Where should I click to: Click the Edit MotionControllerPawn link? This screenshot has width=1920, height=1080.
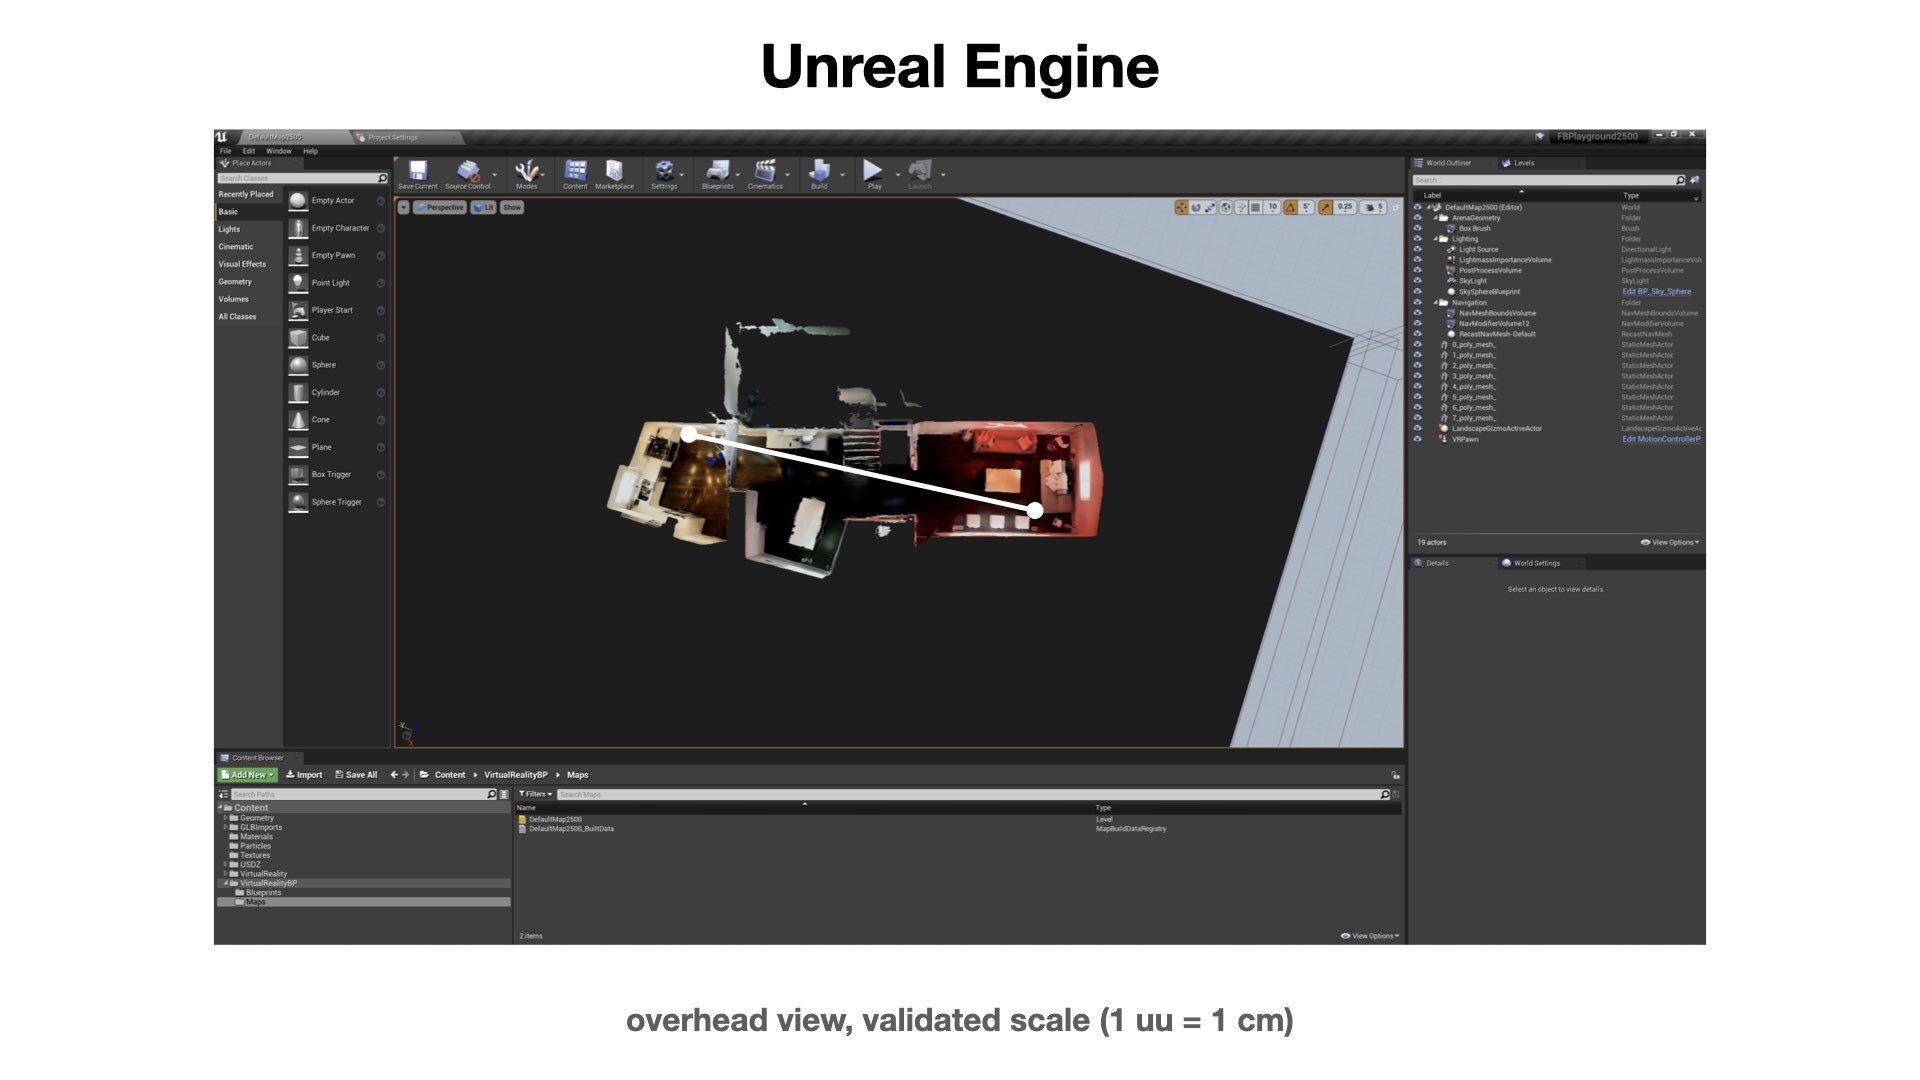tap(1661, 439)
